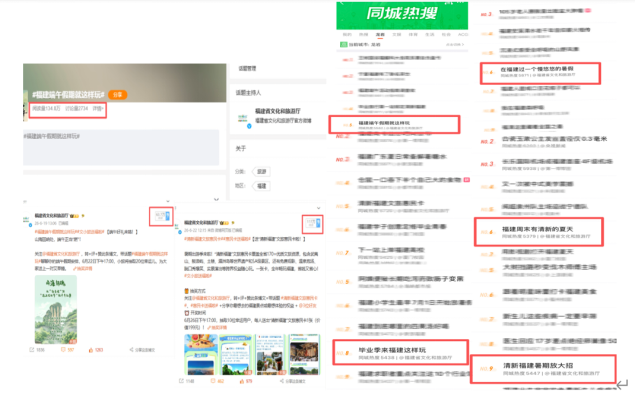Click the switch-city link right of 当前城市
Viewport: 636px width, 398px height.
(x=455, y=45)
